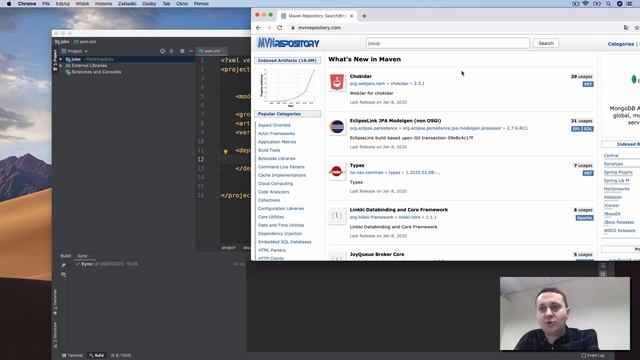Select the pom.xml editor tab in IntelliJ
The width and height of the screenshot is (640, 360).
(x=212, y=51)
